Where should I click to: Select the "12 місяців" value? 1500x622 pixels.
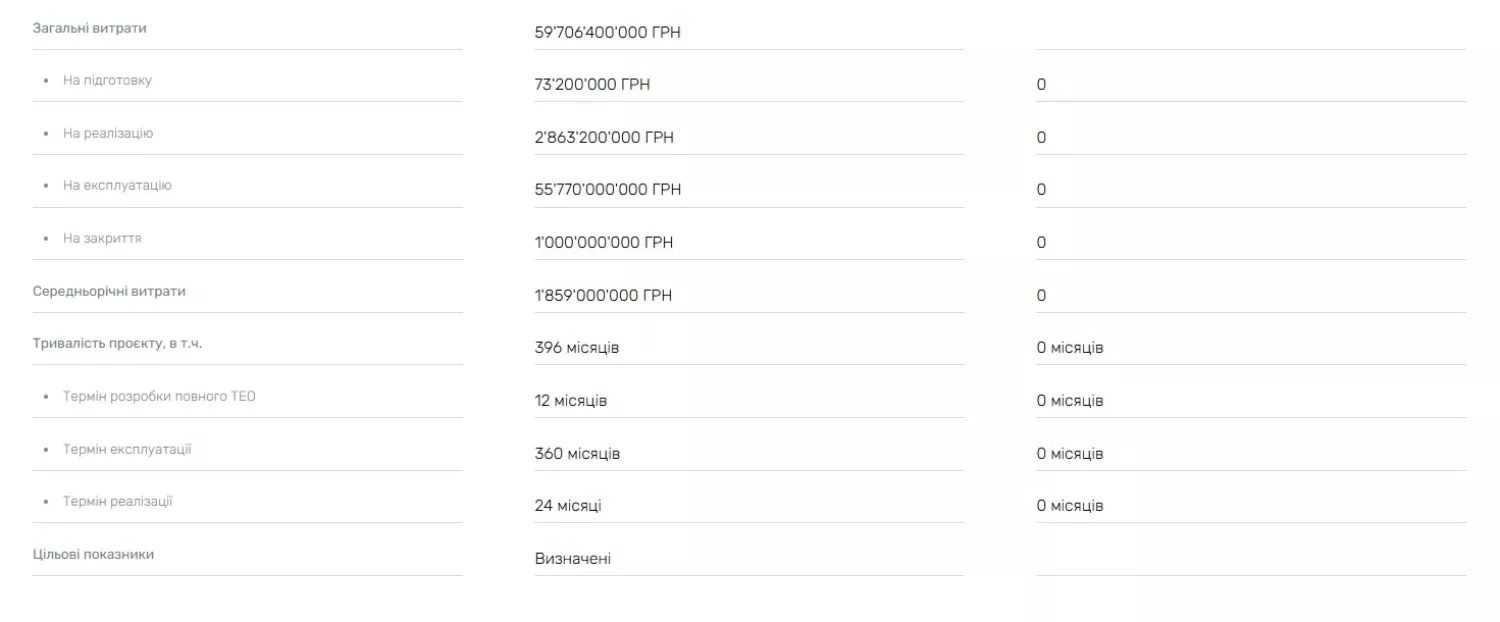click(x=571, y=401)
